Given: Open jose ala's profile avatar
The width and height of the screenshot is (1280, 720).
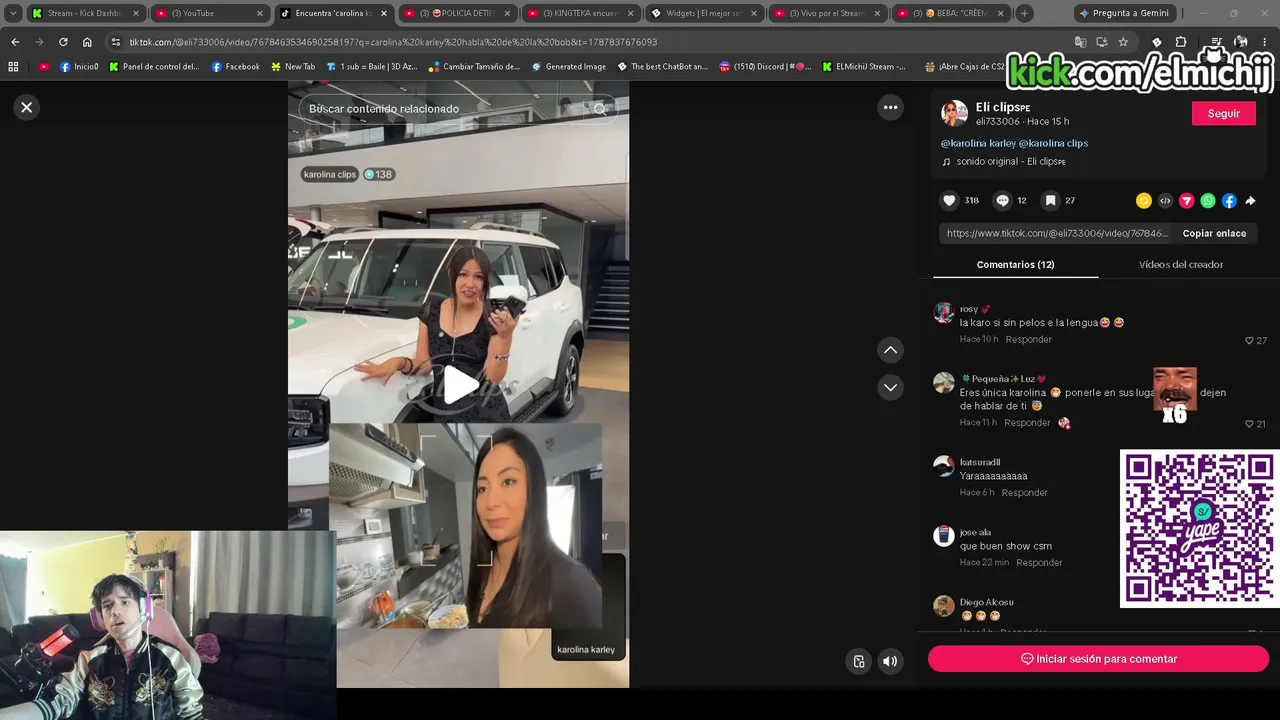Looking at the screenshot, I should [943, 536].
